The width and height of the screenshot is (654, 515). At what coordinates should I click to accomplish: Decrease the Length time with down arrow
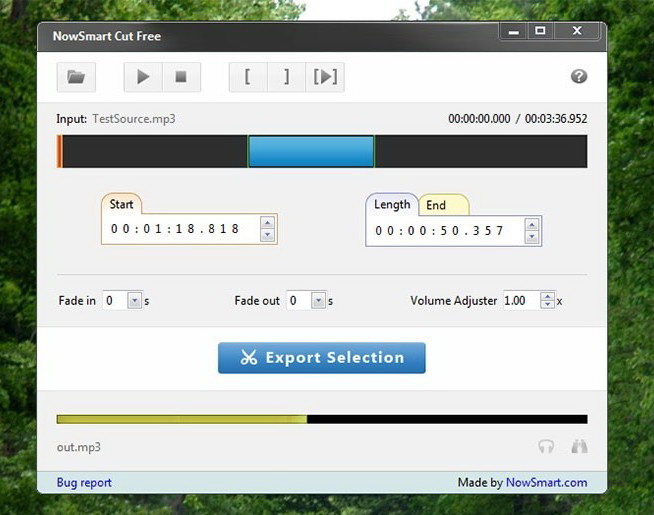(x=532, y=237)
